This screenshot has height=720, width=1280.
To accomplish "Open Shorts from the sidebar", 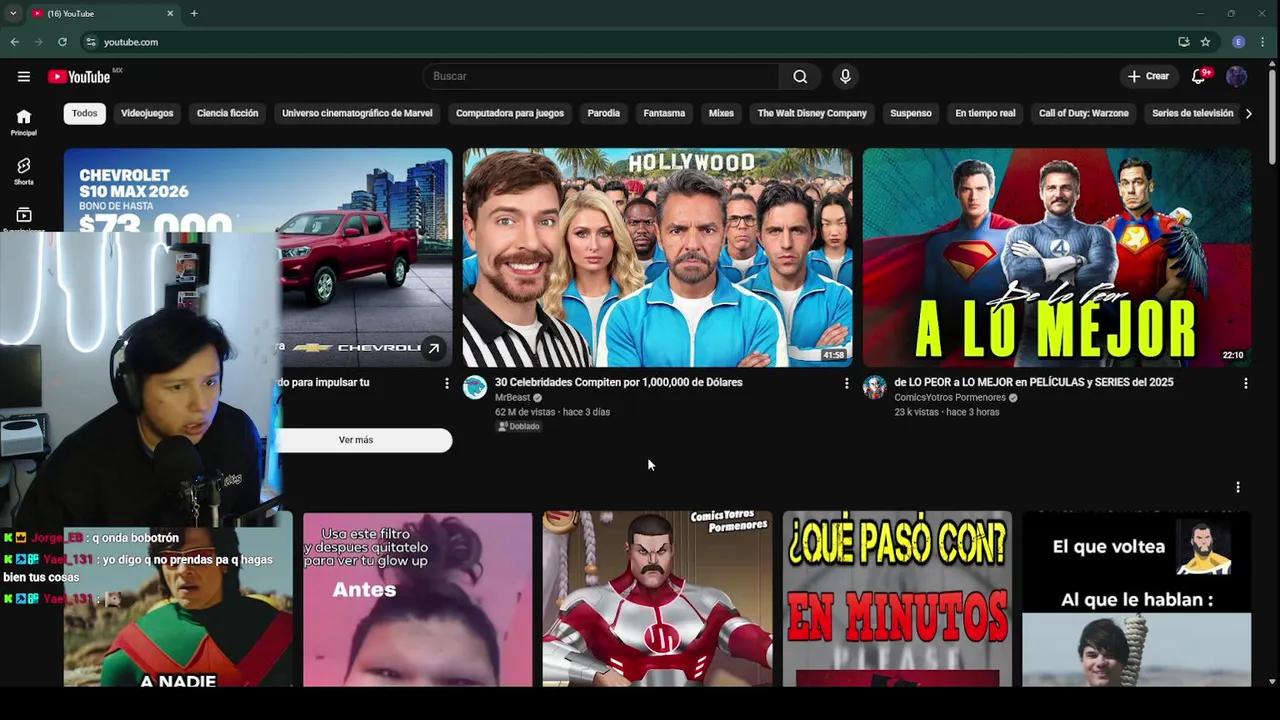I will (x=24, y=171).
